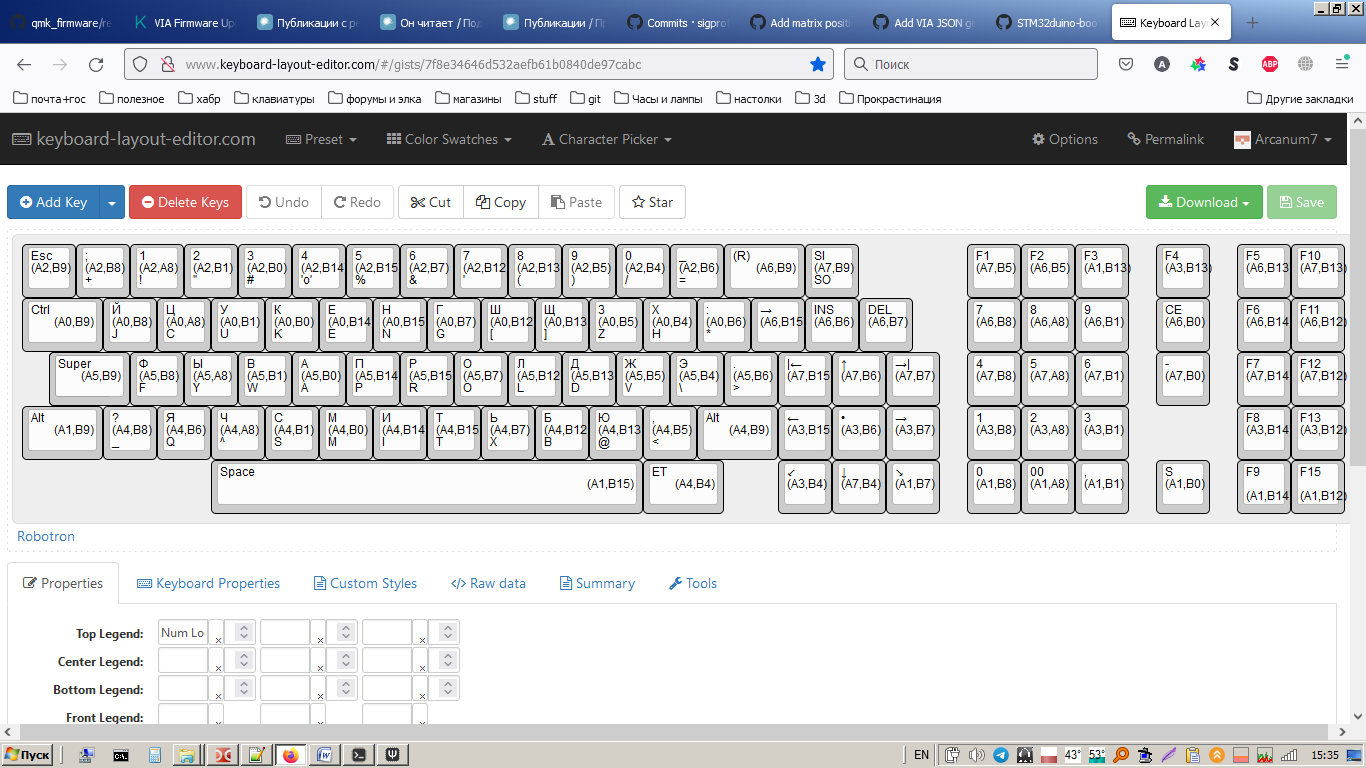This screenshot has width=1366, height=768.
Task: Open the Custom Styles tab
Action: (x=365, y=583)
